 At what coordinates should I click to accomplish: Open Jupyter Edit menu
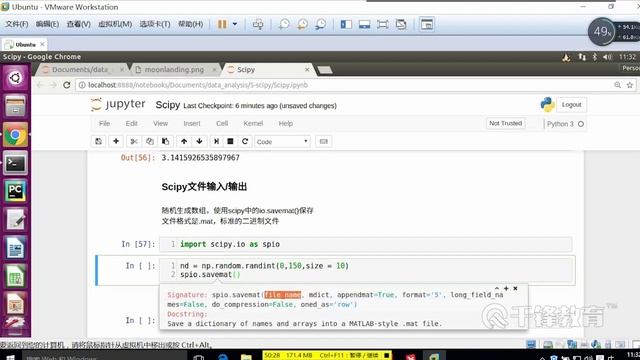(x=131, y=123)
